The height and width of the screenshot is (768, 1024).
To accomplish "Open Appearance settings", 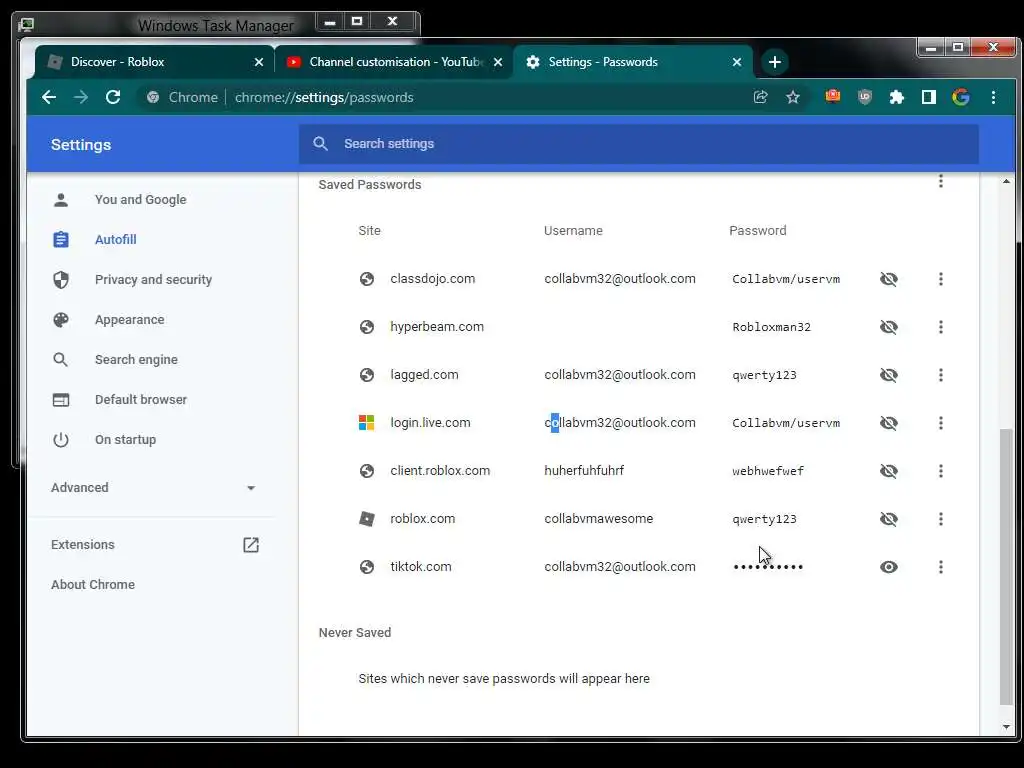I will (129, 320).
